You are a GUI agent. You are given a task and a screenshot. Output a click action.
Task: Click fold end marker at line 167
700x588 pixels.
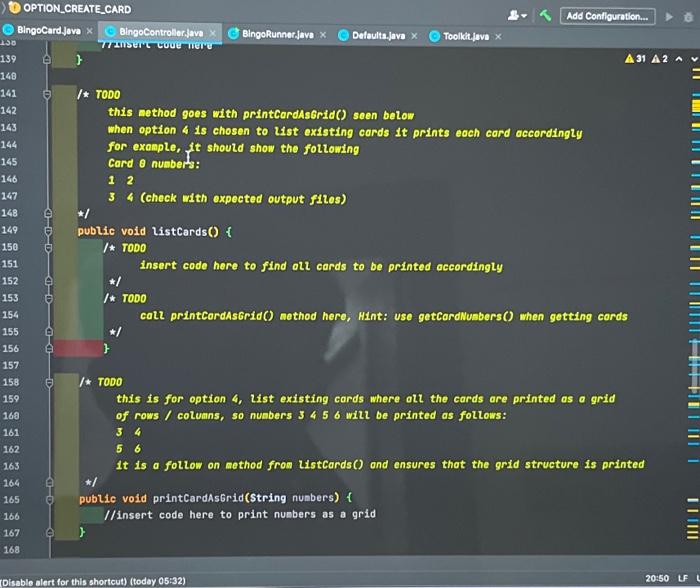tap(50, 532)
